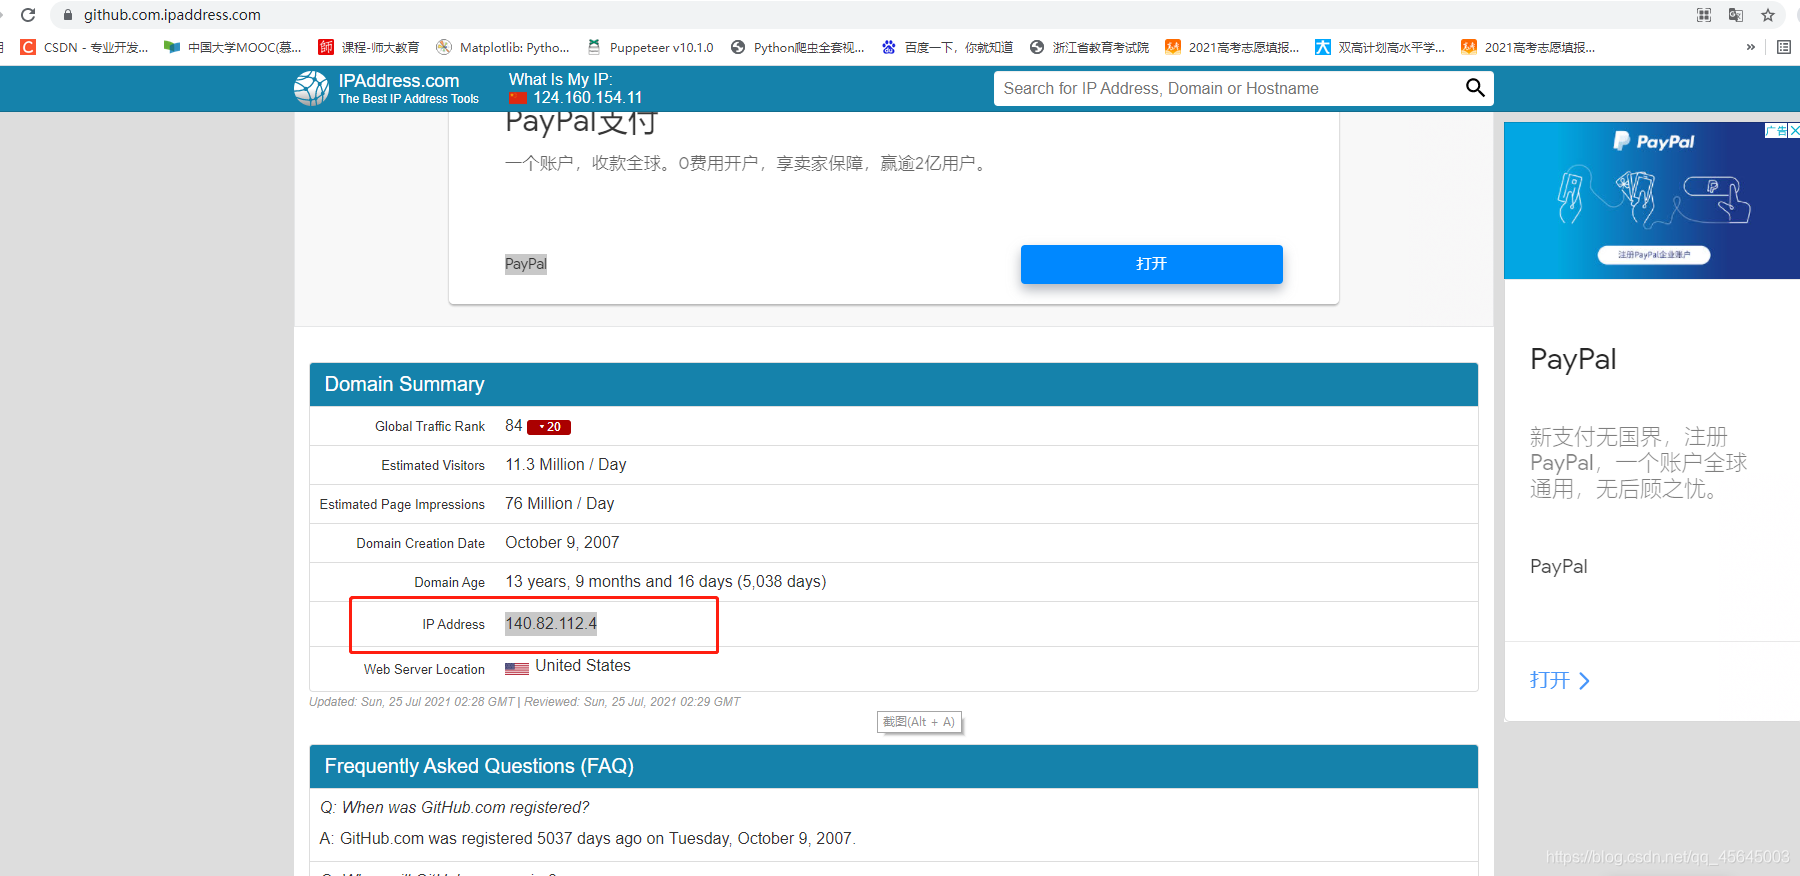Image resolution: width=1800 pixels, height=876 pixels.
Task: Select the IP address 140.82.112.4
Action: [x=551, y=624]
